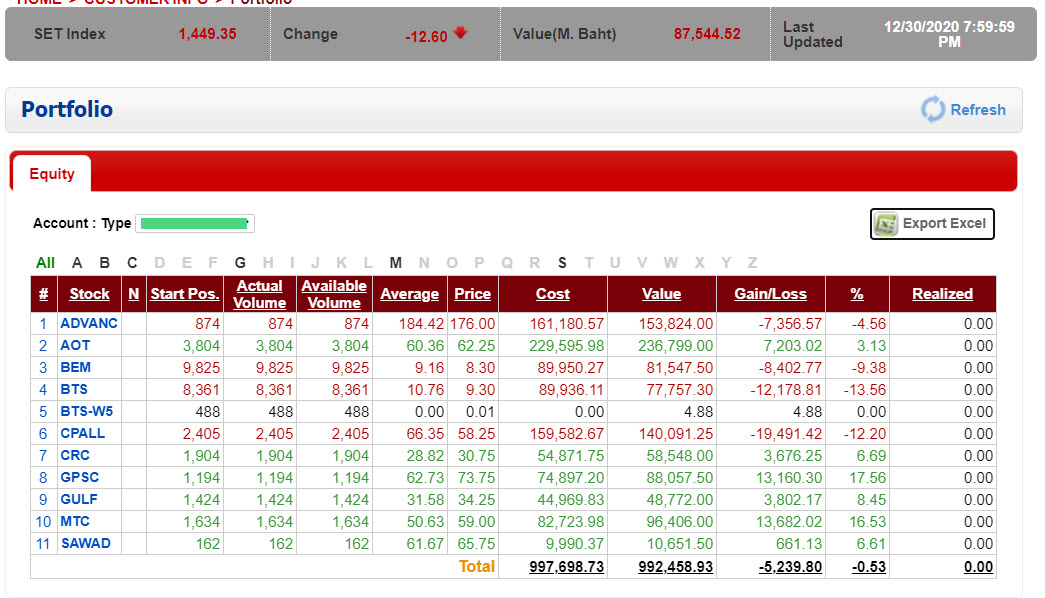Viewport: 1045px width, 598px height.
Task: Sort by % column header
Action: point(857,294)
